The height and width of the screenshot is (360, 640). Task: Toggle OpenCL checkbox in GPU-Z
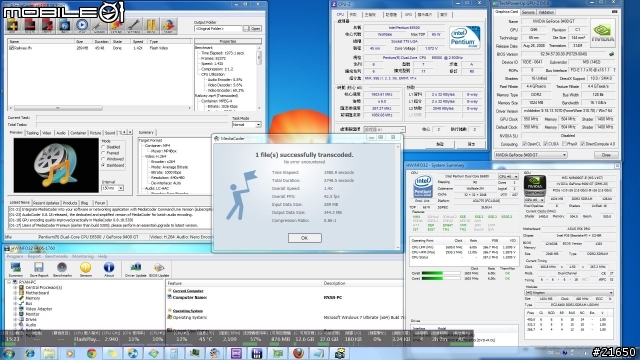click(x=524, y=144)
